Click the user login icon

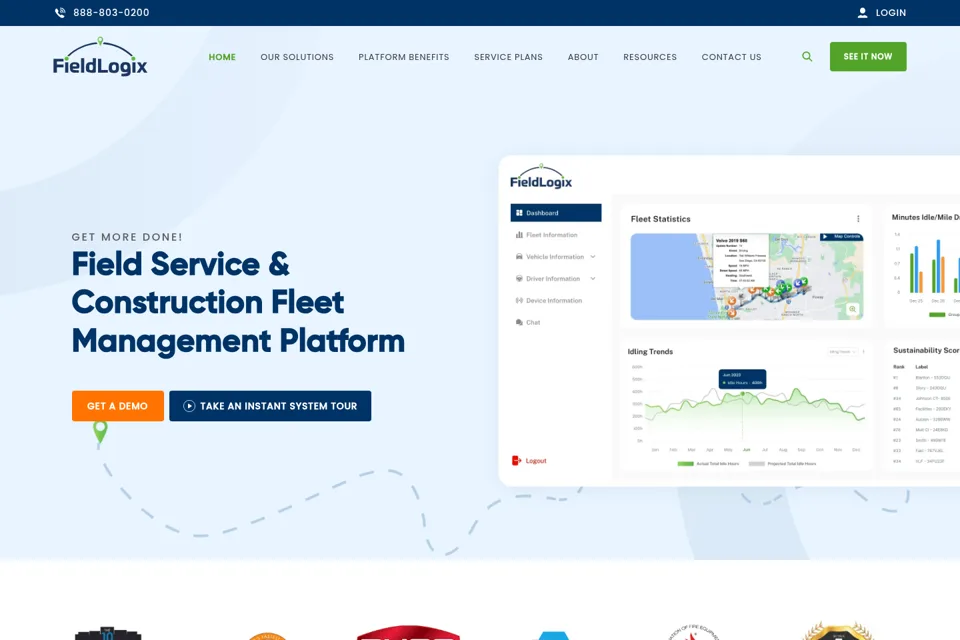click(862, 12)
